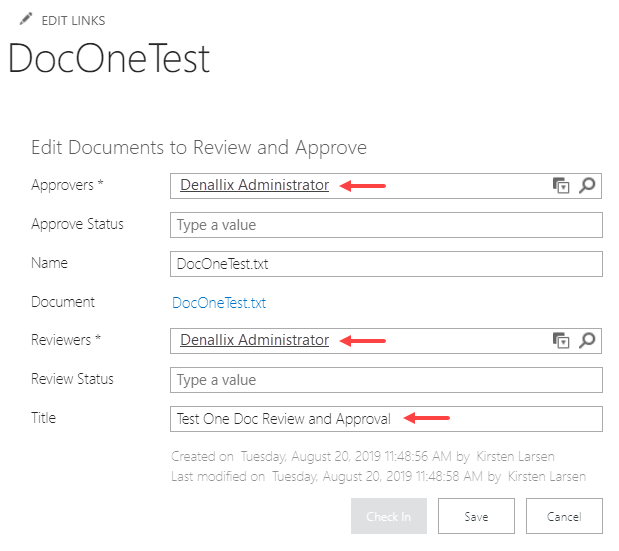Screen dimensions: 619x551
Task: Select Denallix Administrator in the Reviewers field
Action: point(254,340)
